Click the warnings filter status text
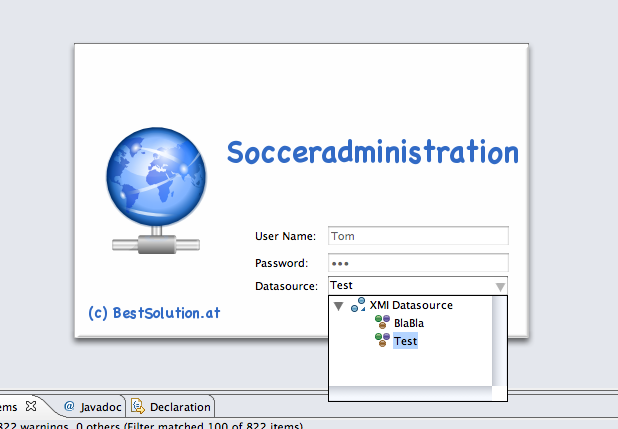 pyautogui.click(x=152, y=425)
